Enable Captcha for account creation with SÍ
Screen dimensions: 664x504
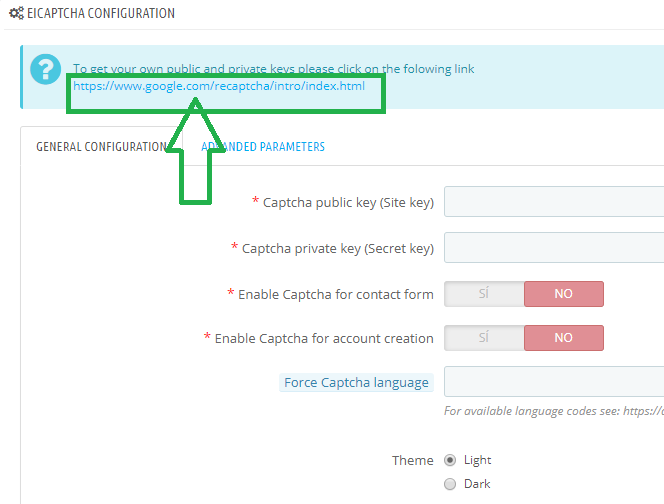484,338
